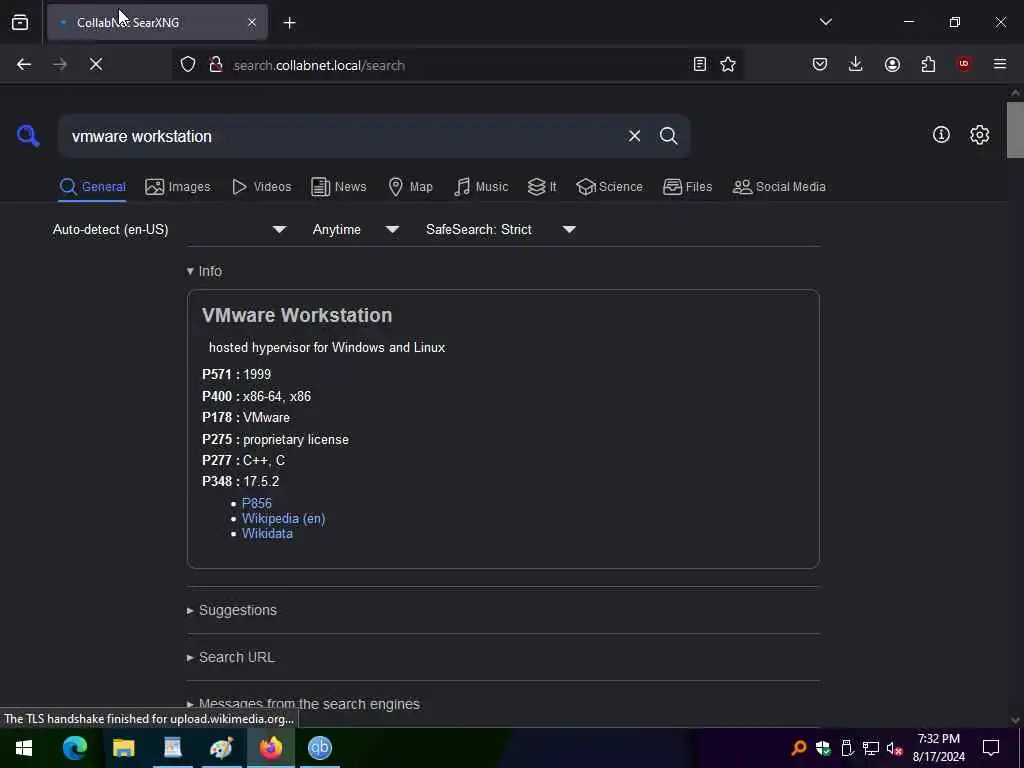Open the P856 link
This screenshot has height=768, width=1024.
257,503
